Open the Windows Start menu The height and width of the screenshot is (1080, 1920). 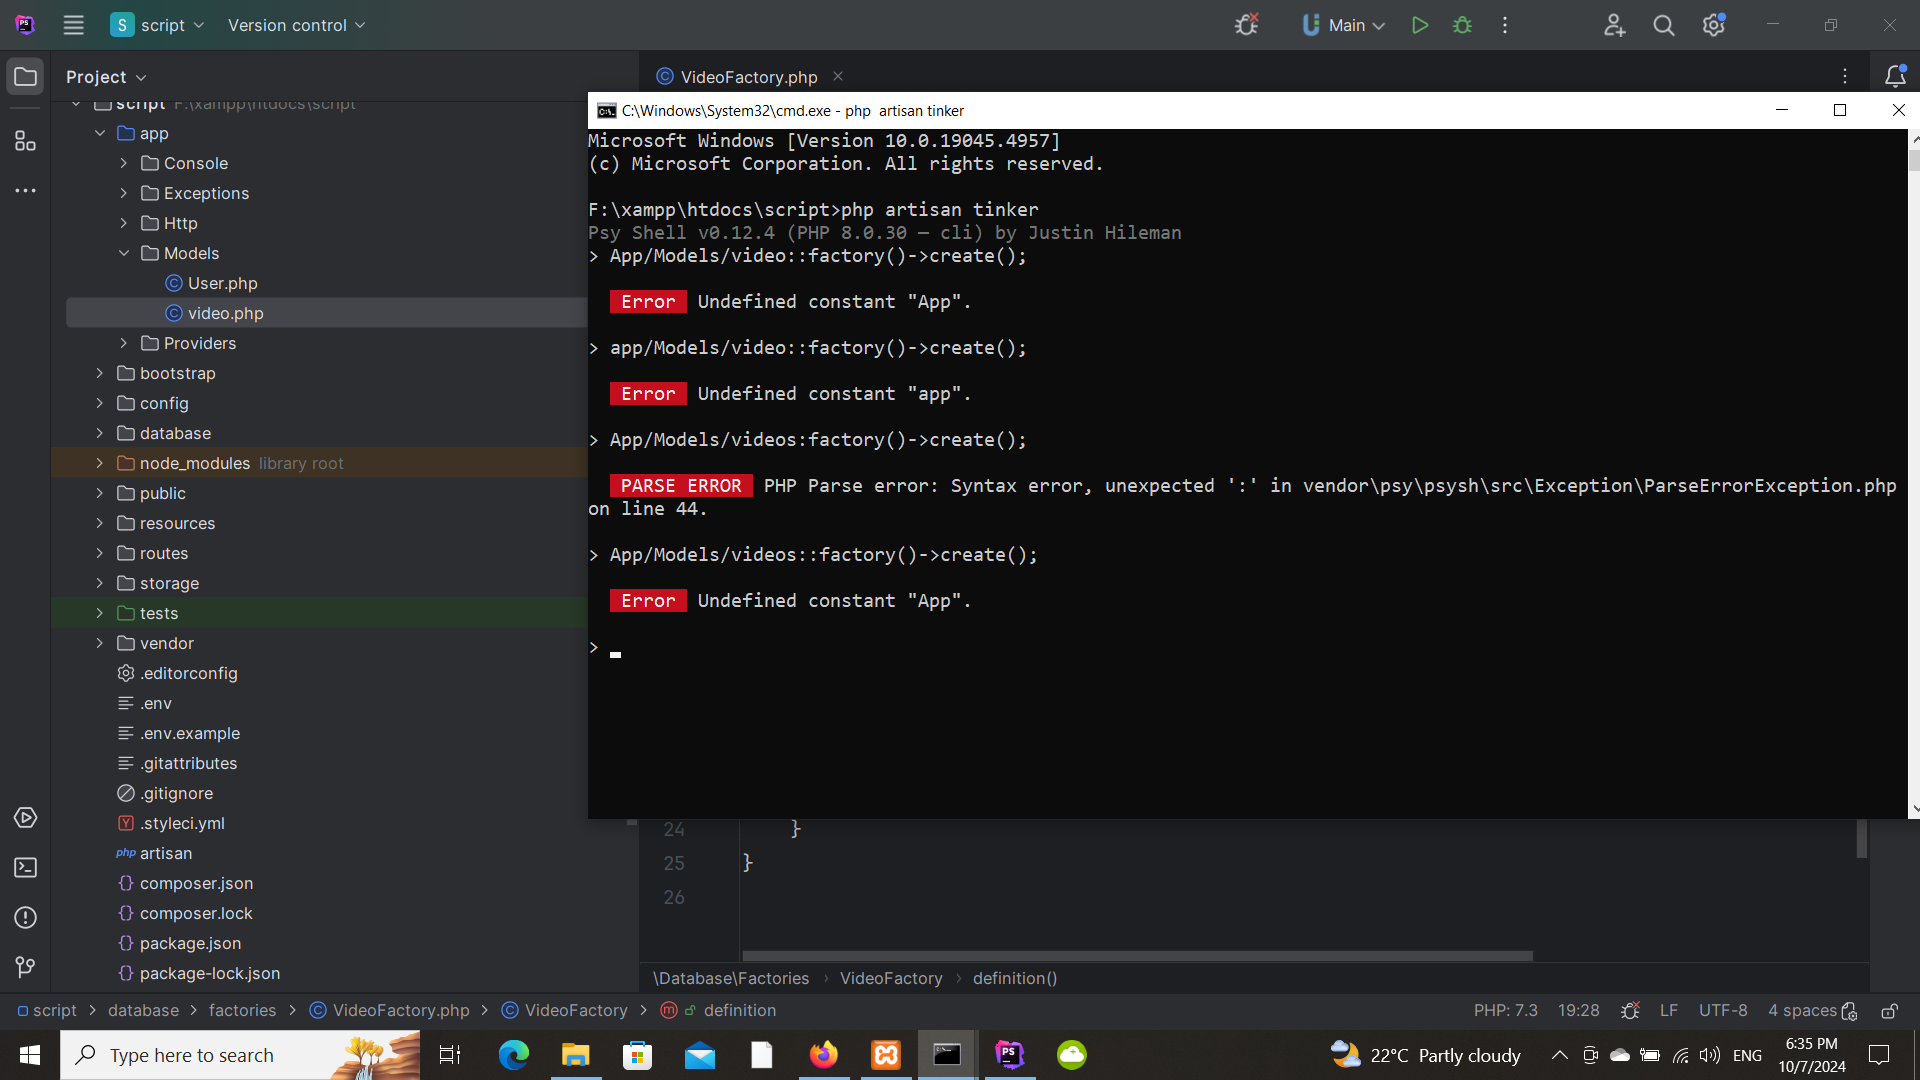pos(30,1055)
